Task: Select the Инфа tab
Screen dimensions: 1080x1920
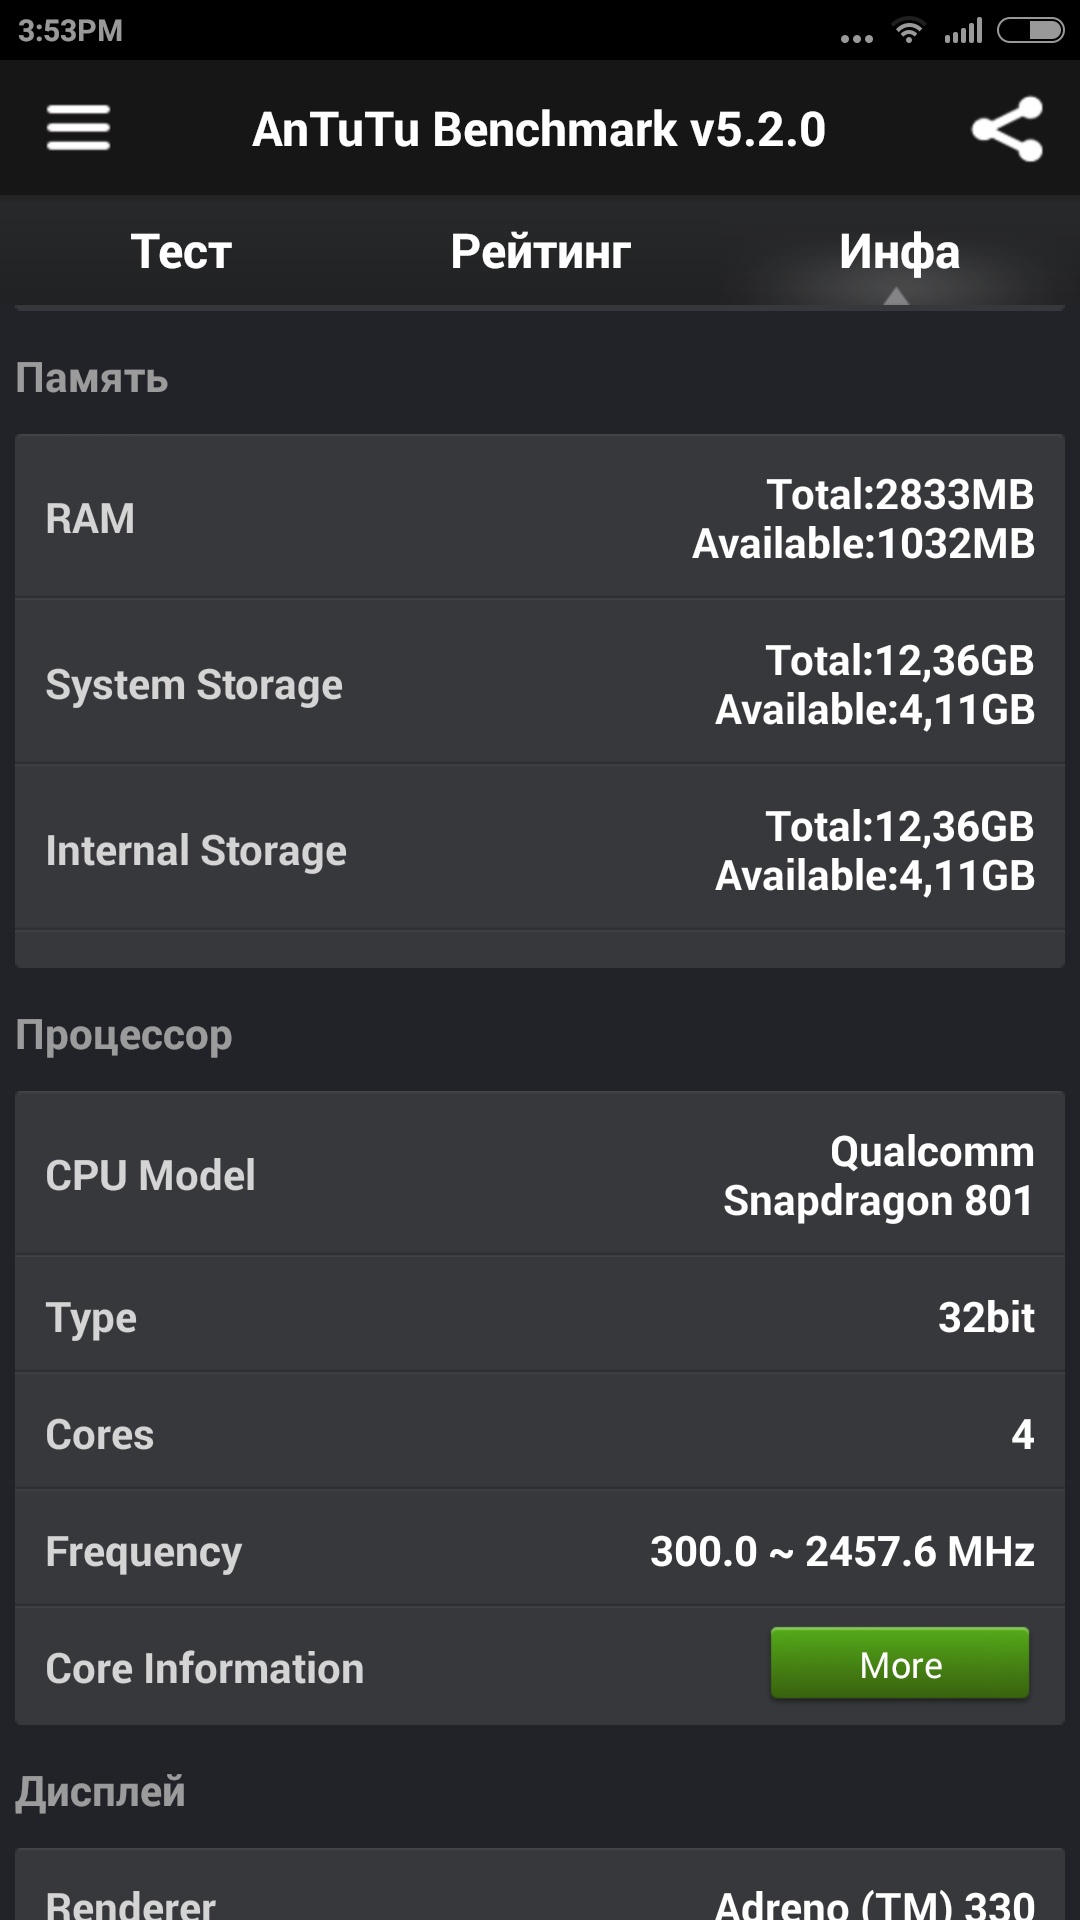Action: [899, 251]
